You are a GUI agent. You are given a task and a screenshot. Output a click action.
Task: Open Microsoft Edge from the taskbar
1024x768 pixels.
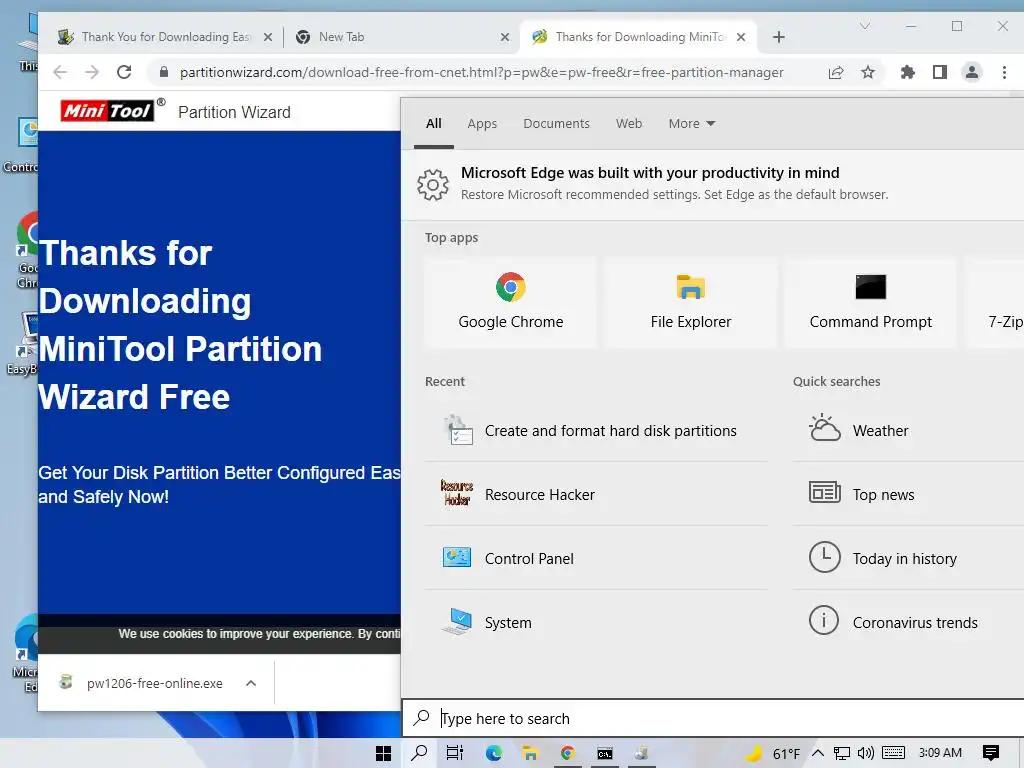tap(493, 753)
